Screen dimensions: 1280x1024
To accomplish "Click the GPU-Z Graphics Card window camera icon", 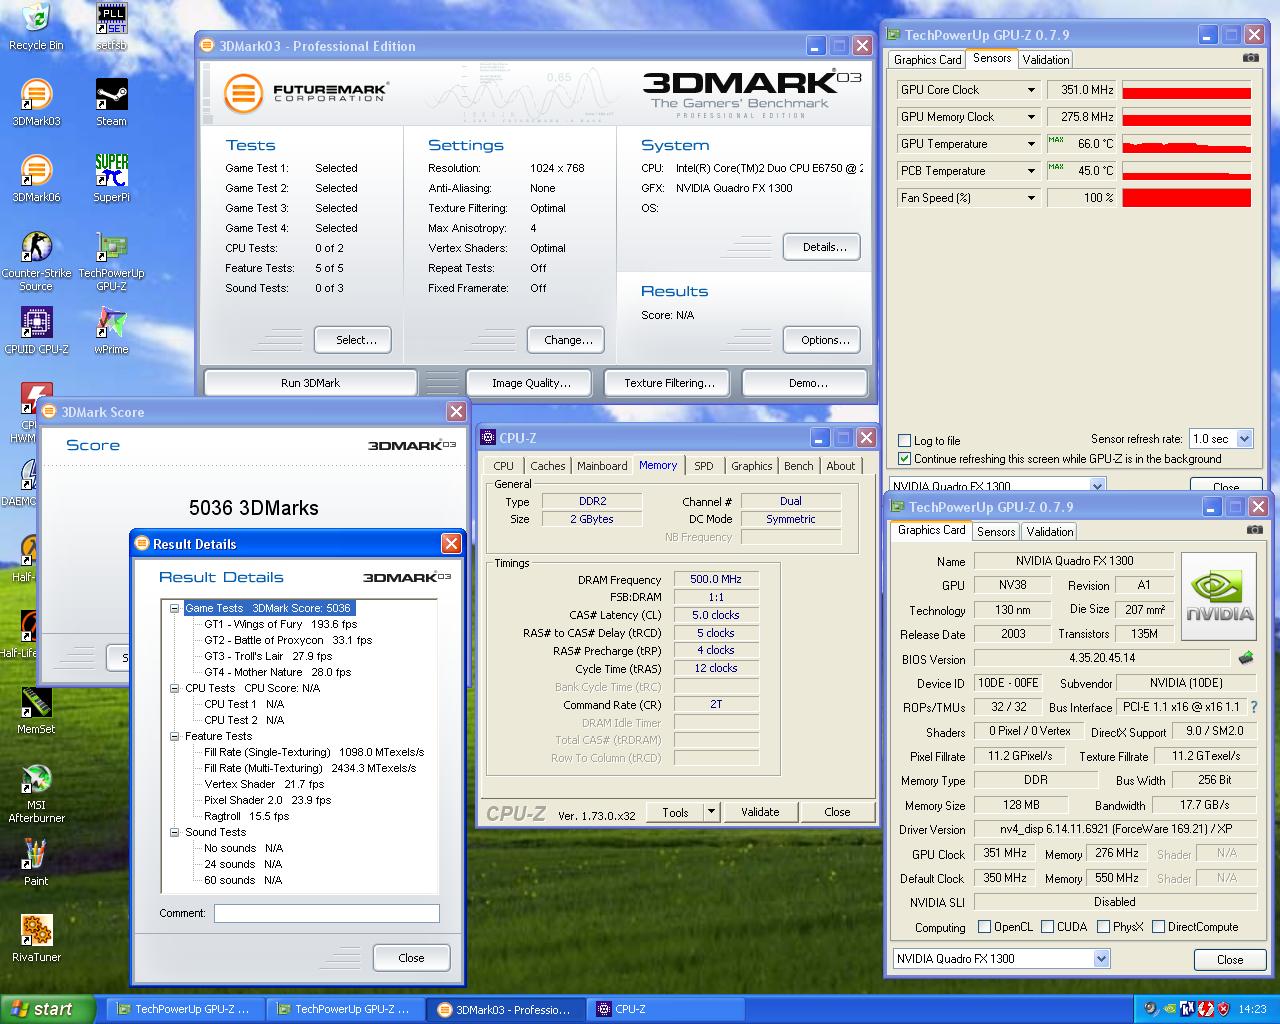I will pyautogui.click(x=1254, y=530).
